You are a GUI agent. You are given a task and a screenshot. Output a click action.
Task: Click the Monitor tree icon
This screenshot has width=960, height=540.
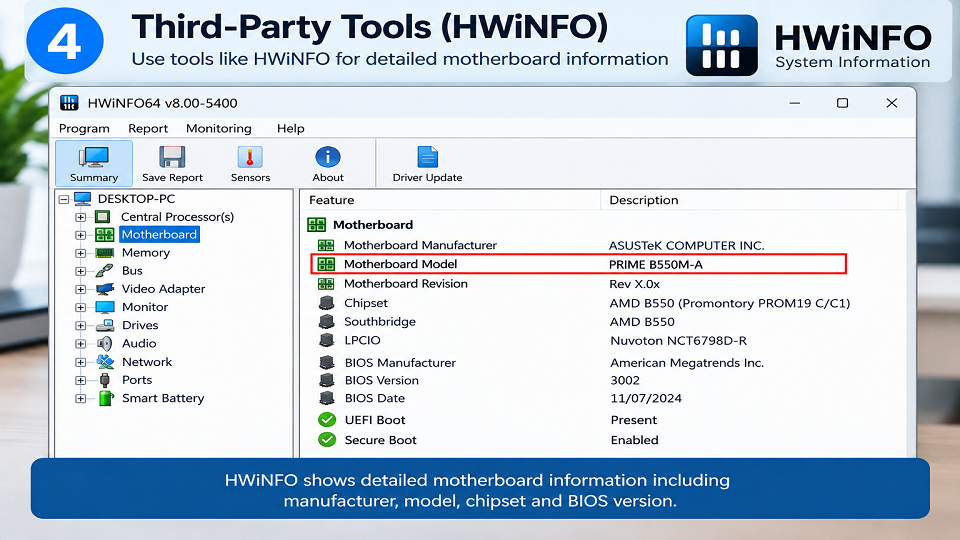[105, 307]
